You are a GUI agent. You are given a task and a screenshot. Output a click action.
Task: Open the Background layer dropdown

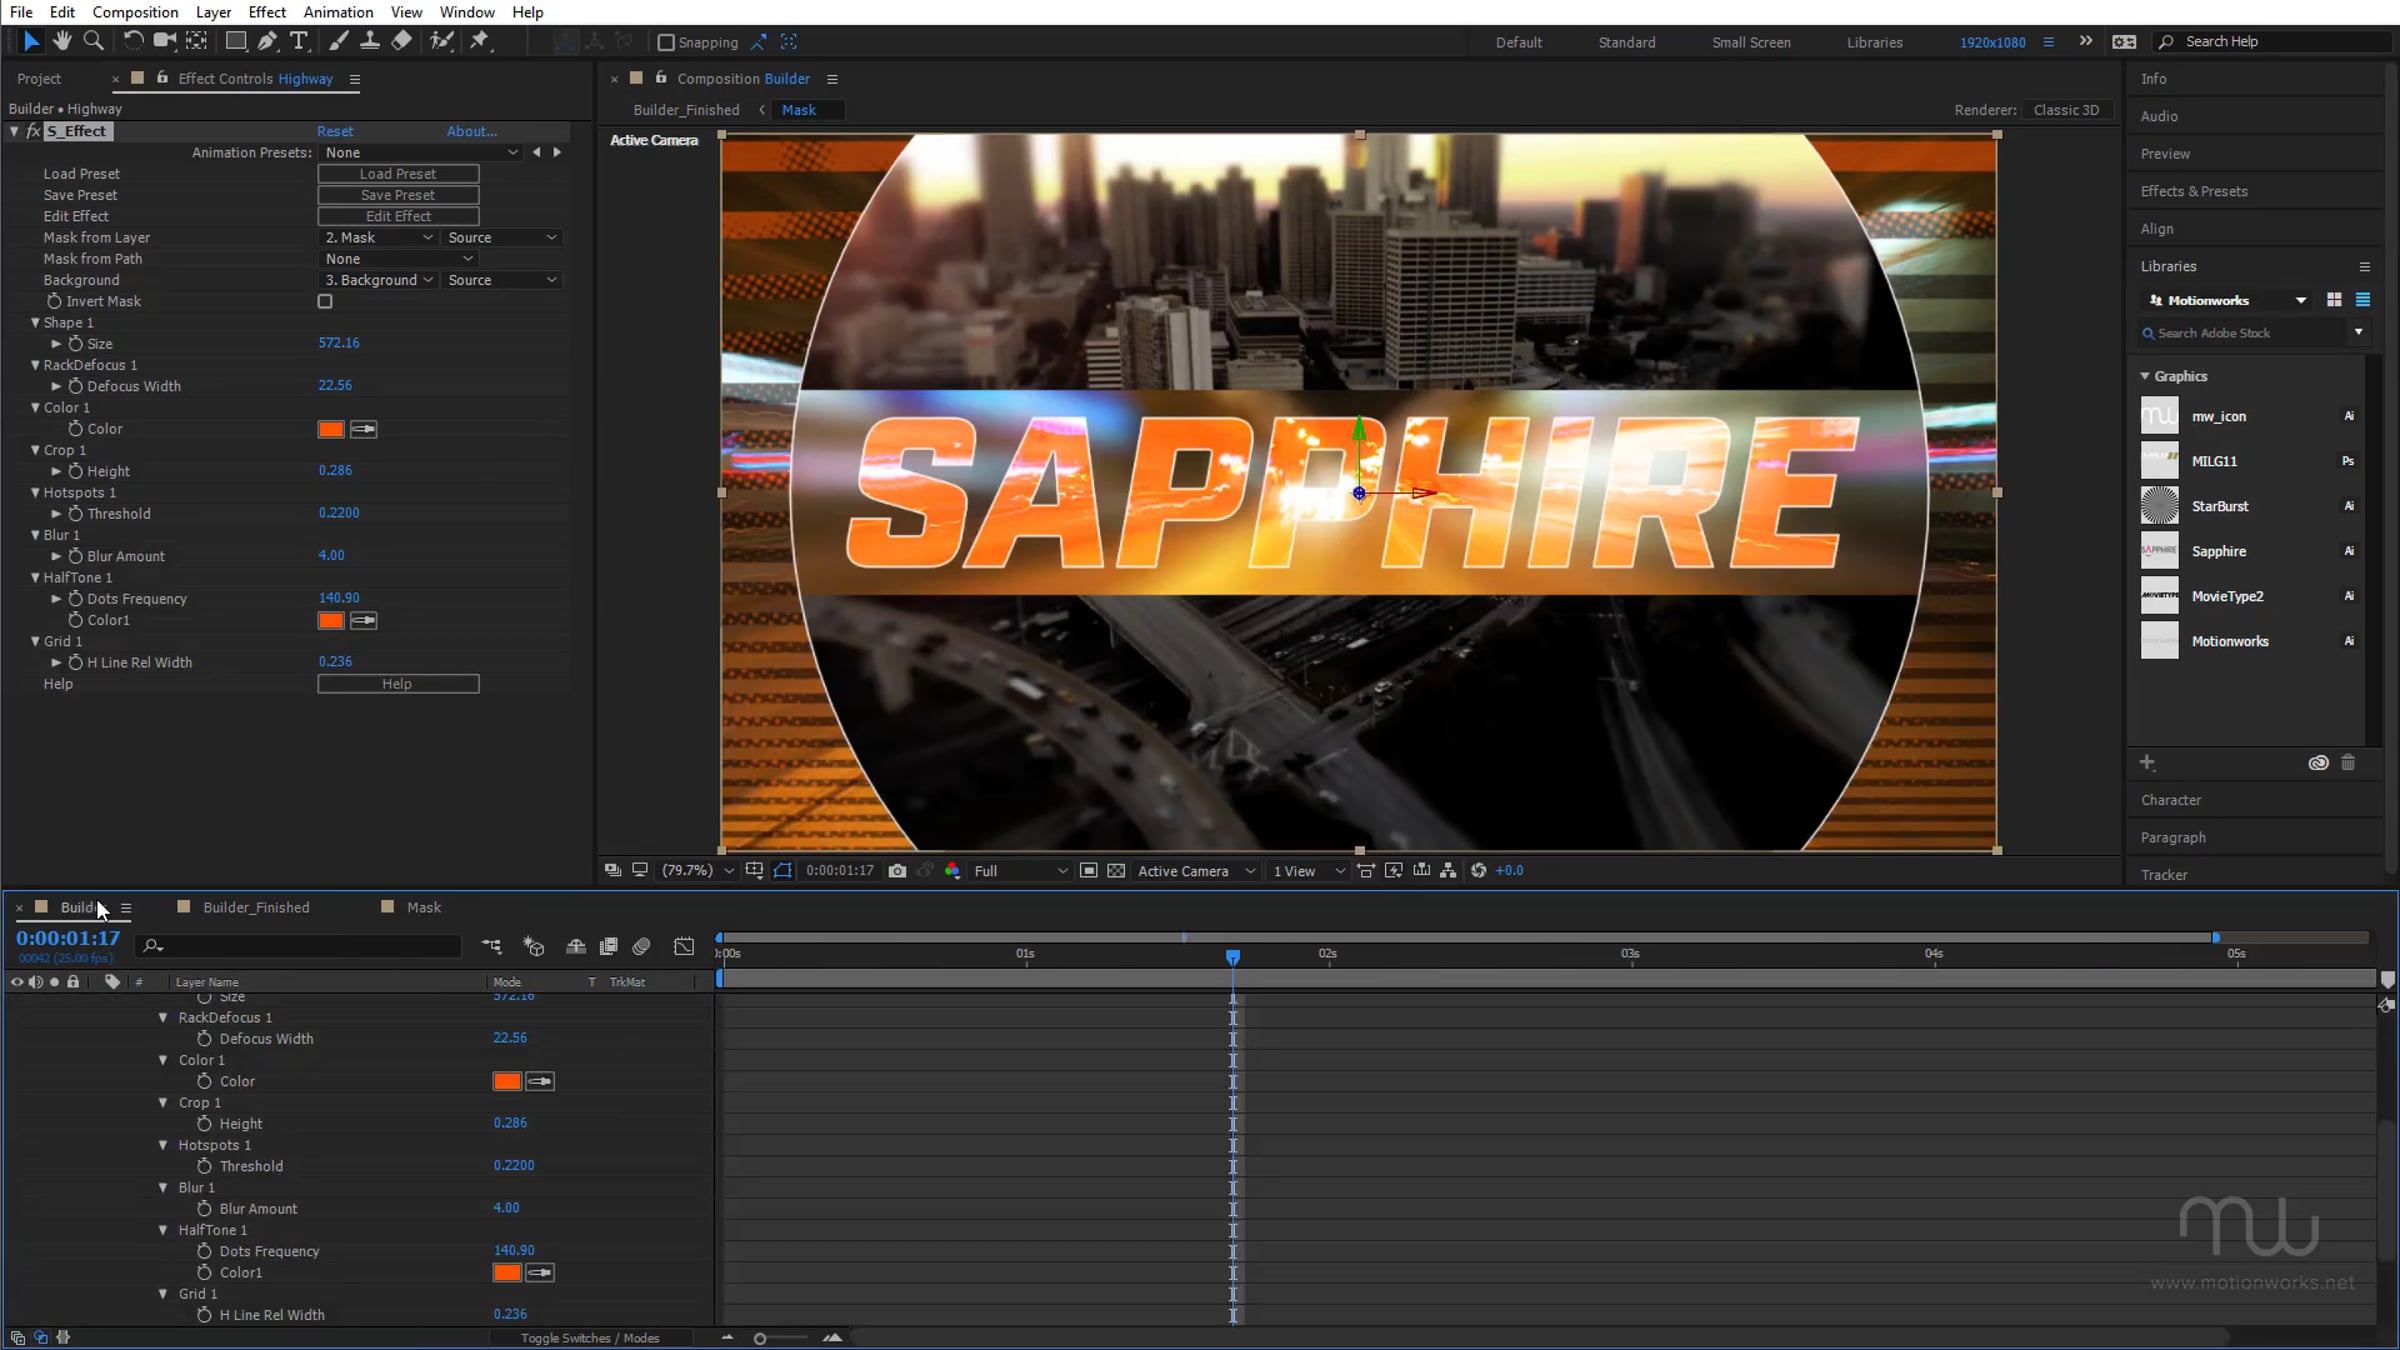tap(377, 280)
